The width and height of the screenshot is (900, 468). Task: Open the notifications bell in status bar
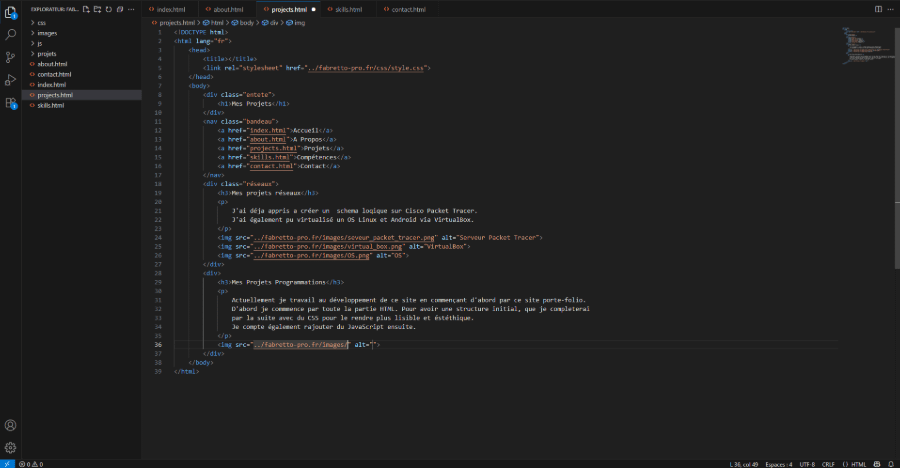tap(889, 464)
